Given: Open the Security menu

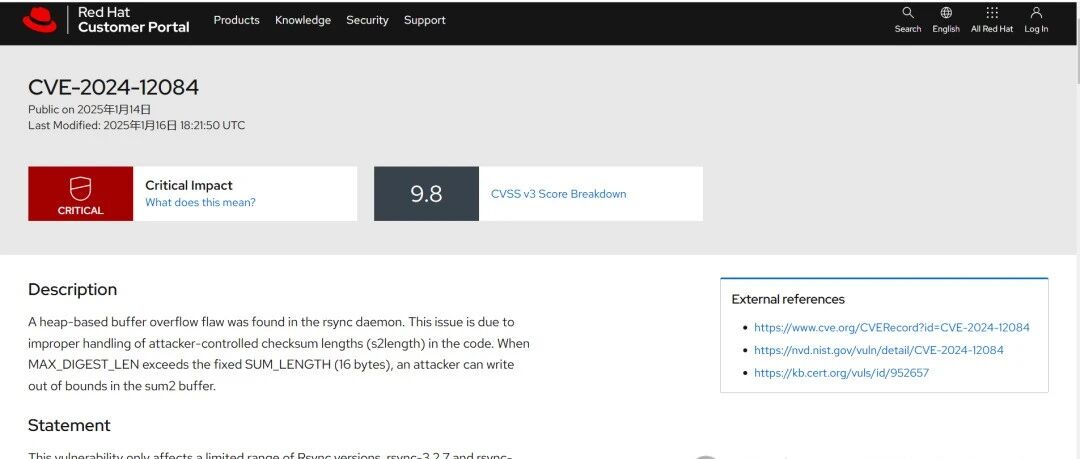Looking at the screenshot, I should (x=367, y=20).
